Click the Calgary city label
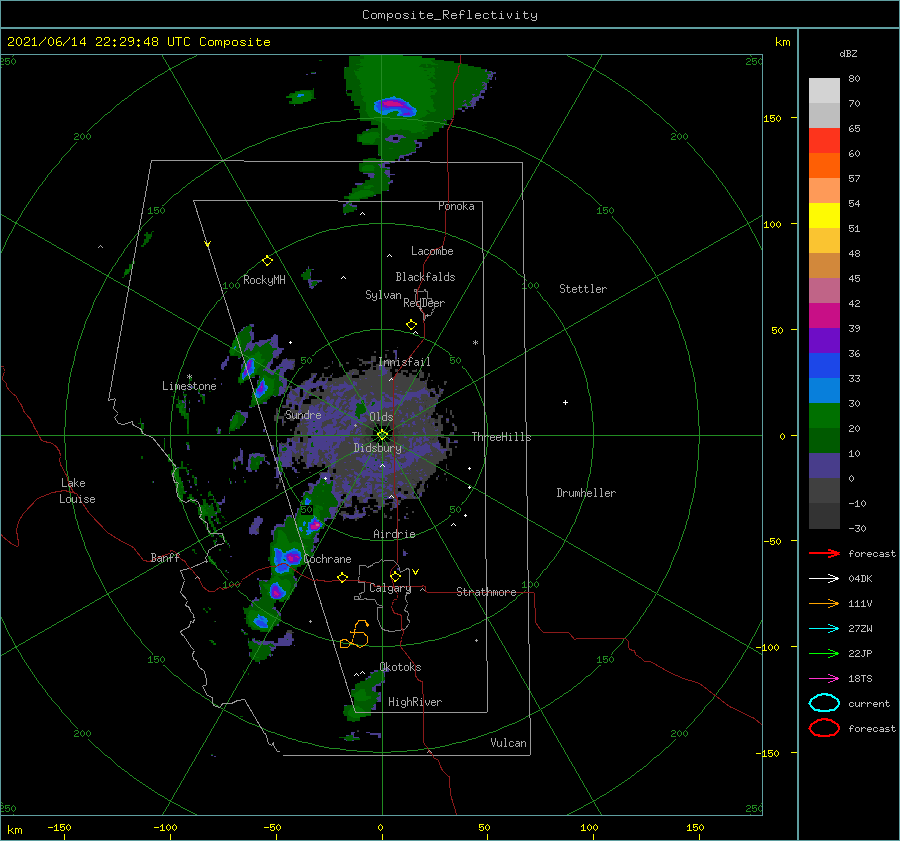This screenshot has width=900, height=841. (x=390, y=588)
